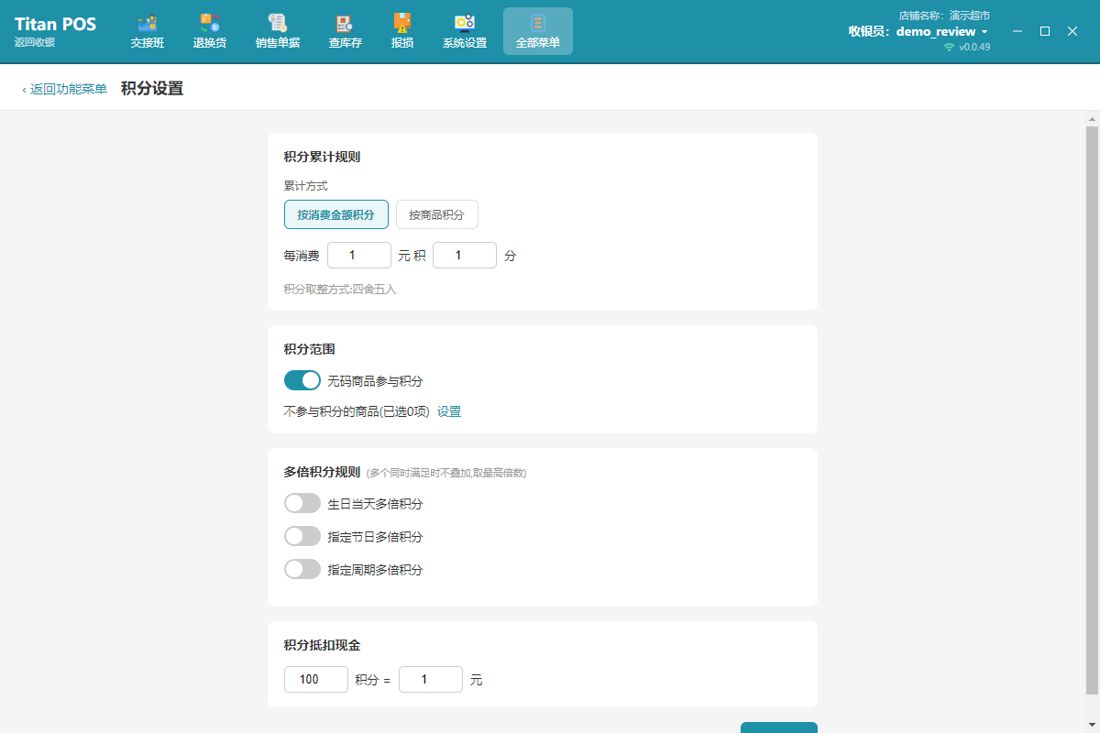This screenshot has height=733, width=1100.
Task: Select the 按商品积分 option
Action: point(436,215)
